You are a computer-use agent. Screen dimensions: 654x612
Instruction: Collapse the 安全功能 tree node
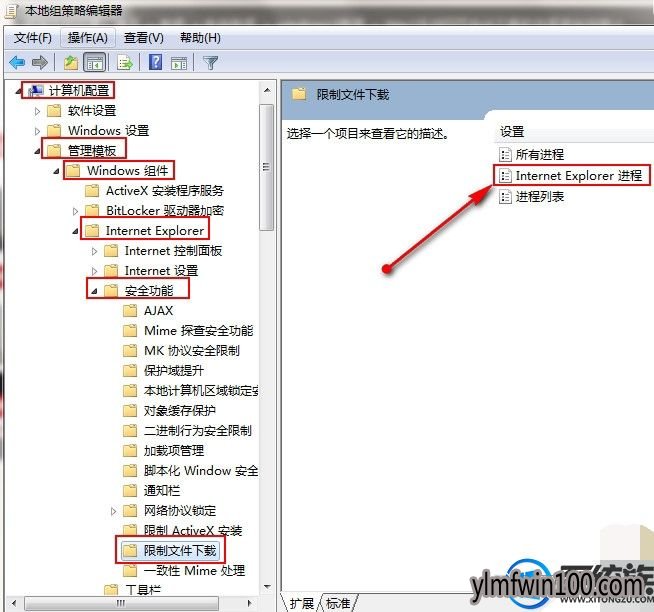(x=94, y=291)
